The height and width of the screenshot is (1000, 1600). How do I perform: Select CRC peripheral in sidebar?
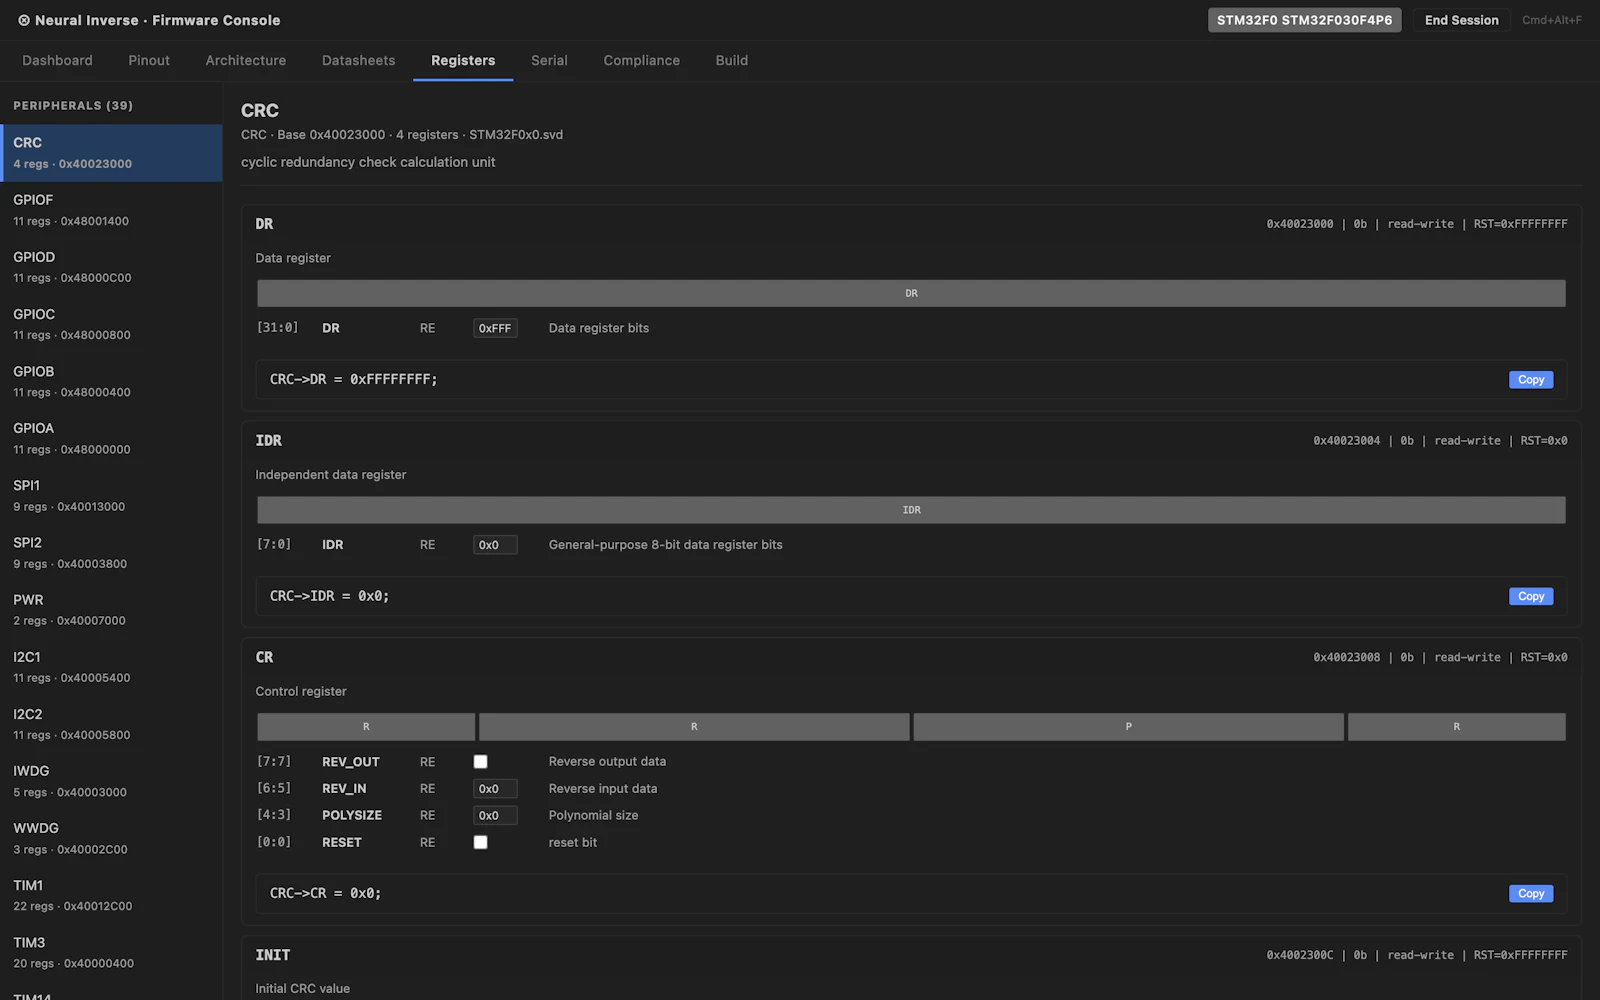(x=111, y=153)
